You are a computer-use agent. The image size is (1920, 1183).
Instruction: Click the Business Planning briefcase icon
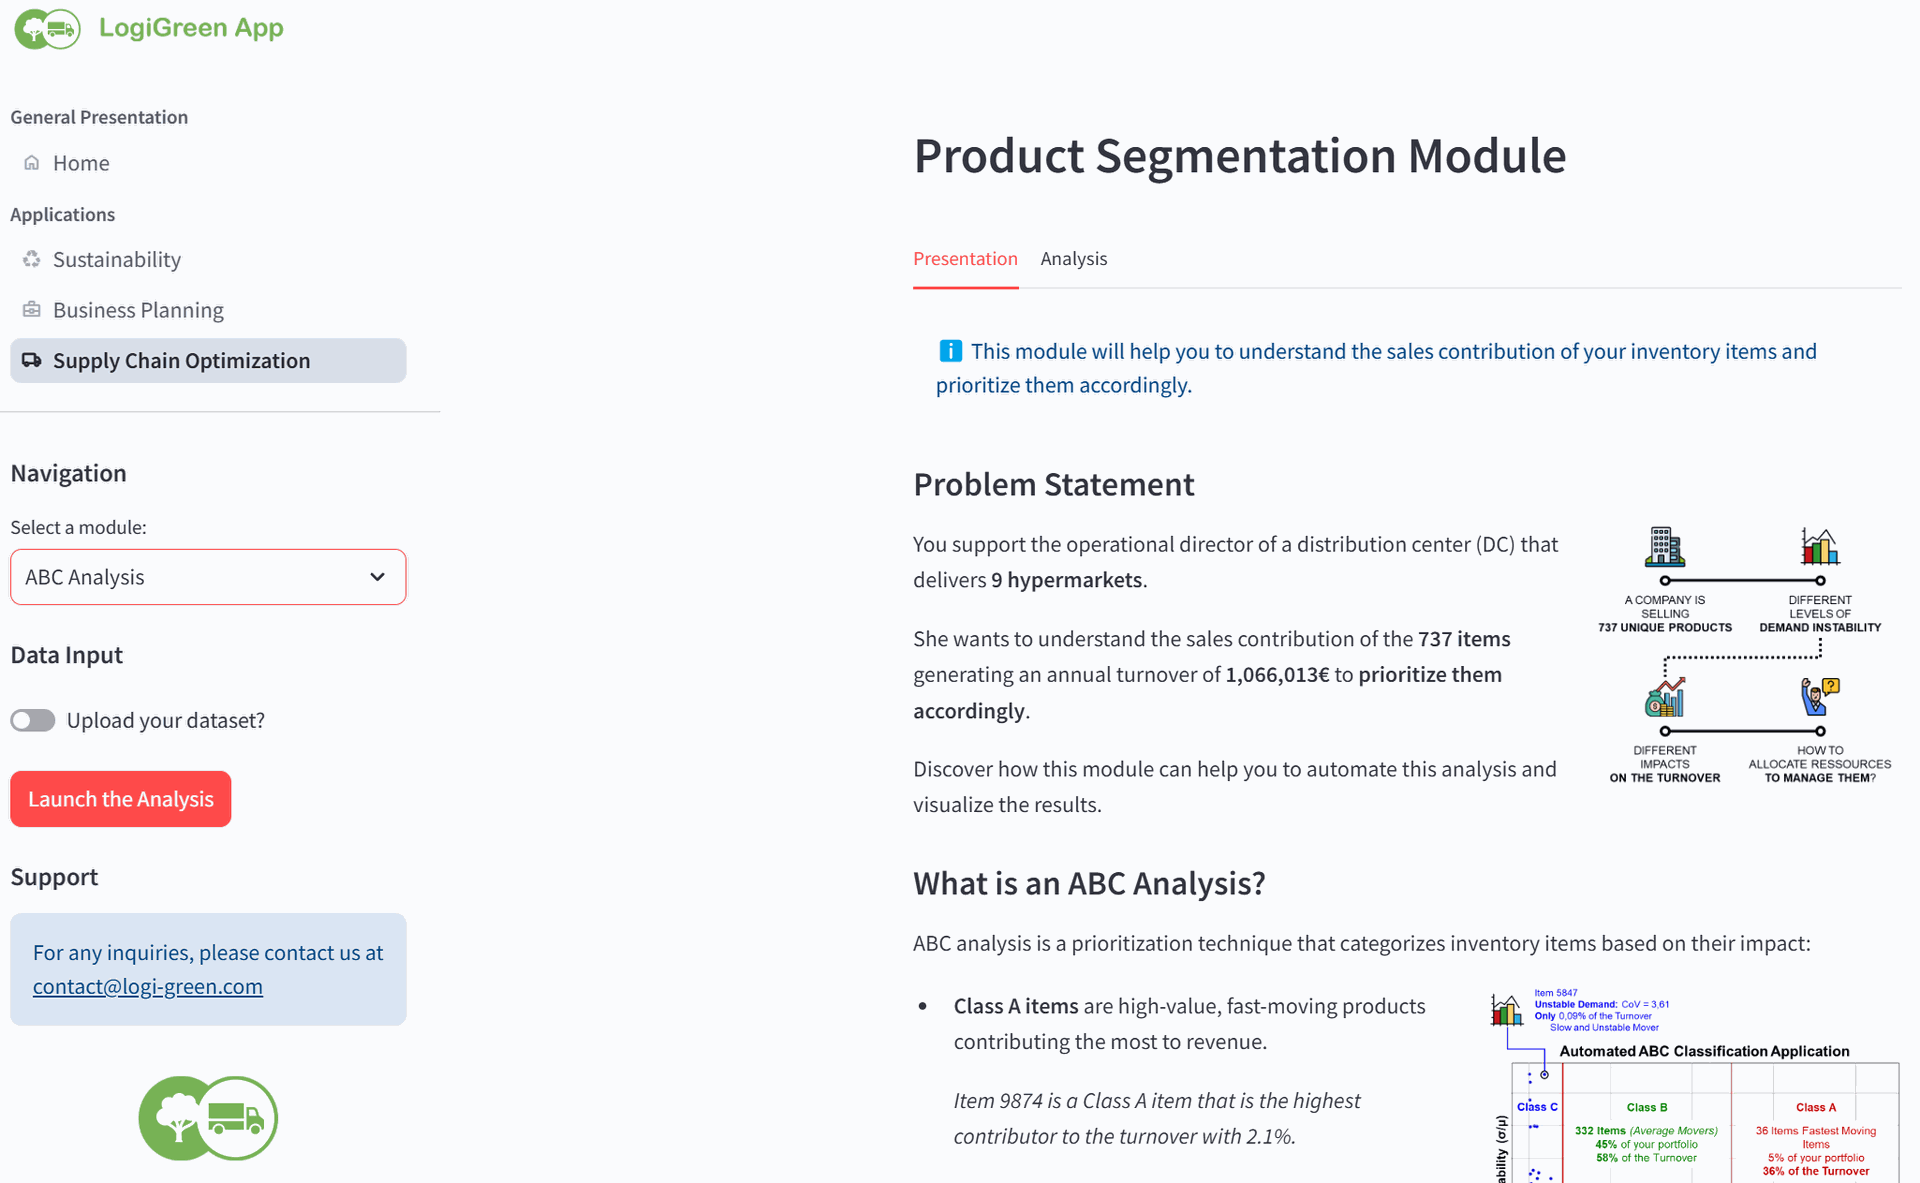(x=32, y=310)
